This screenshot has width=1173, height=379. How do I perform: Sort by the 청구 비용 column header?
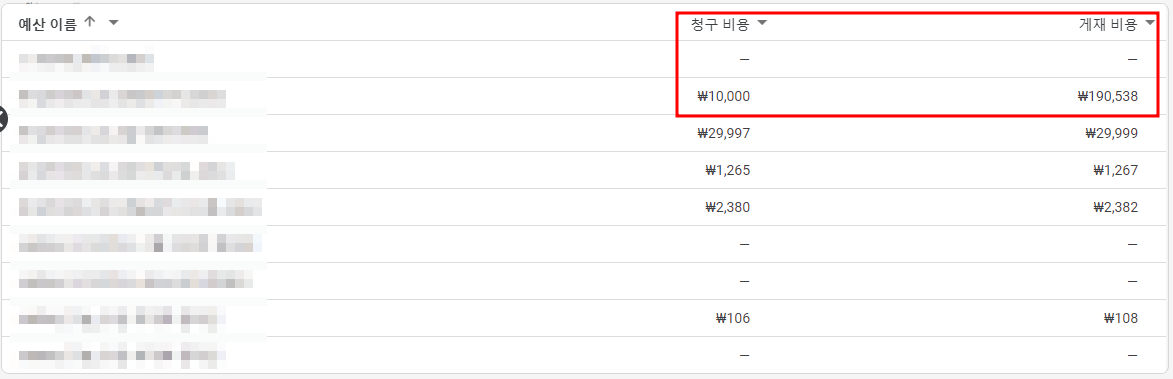click(720, 24)
